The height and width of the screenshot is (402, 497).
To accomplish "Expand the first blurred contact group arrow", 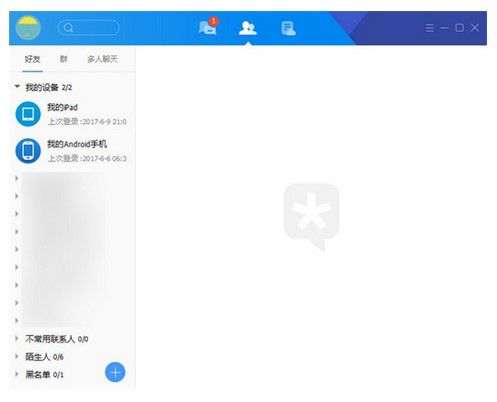I will 17,178.
